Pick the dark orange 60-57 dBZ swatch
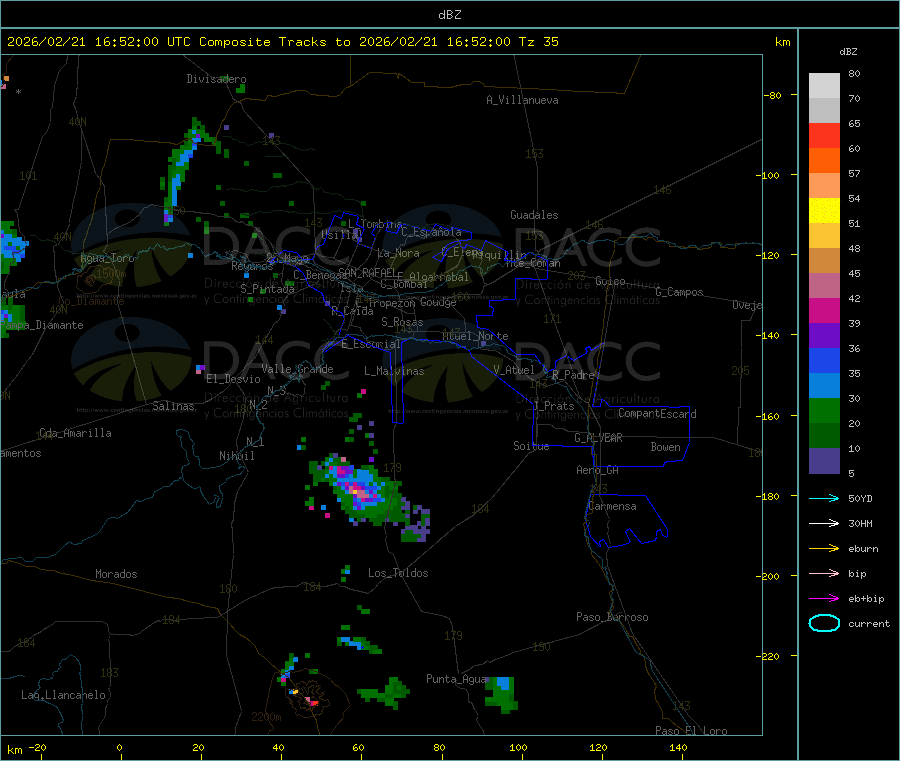Viewport: 900px width, 761px height. 824,161
